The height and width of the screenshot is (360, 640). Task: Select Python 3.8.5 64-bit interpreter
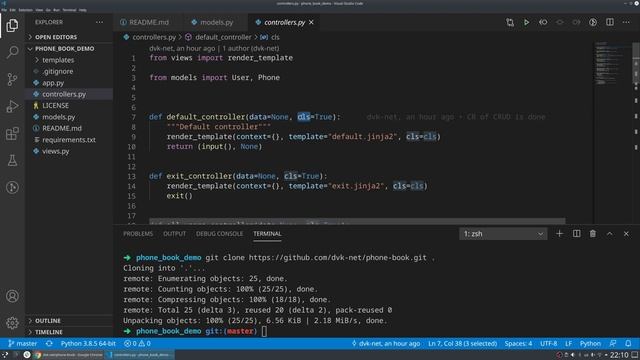88,344
